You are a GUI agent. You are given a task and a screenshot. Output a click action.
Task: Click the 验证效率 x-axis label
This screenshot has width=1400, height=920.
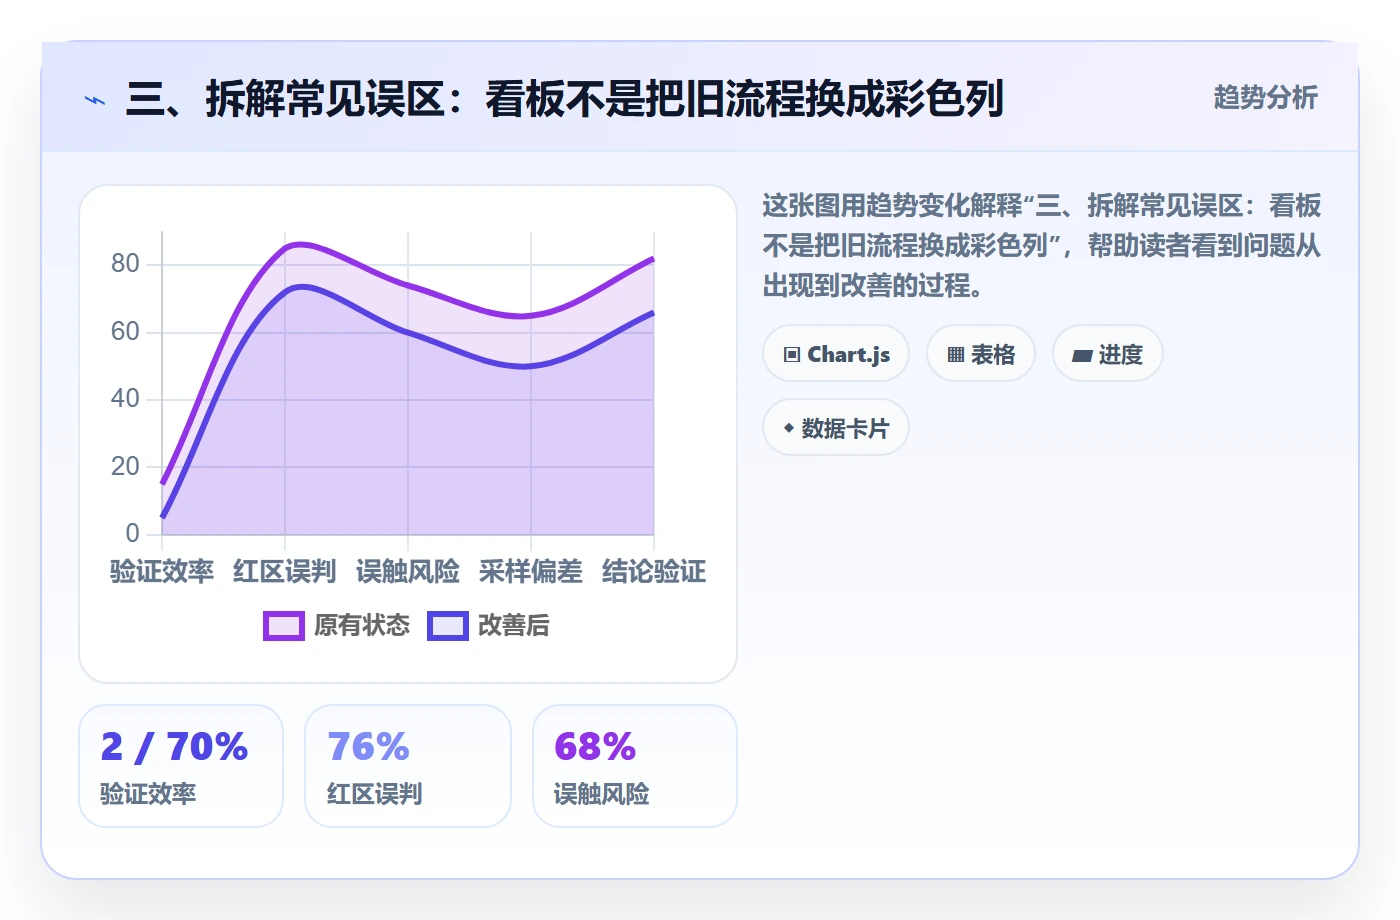click(162, 572)
